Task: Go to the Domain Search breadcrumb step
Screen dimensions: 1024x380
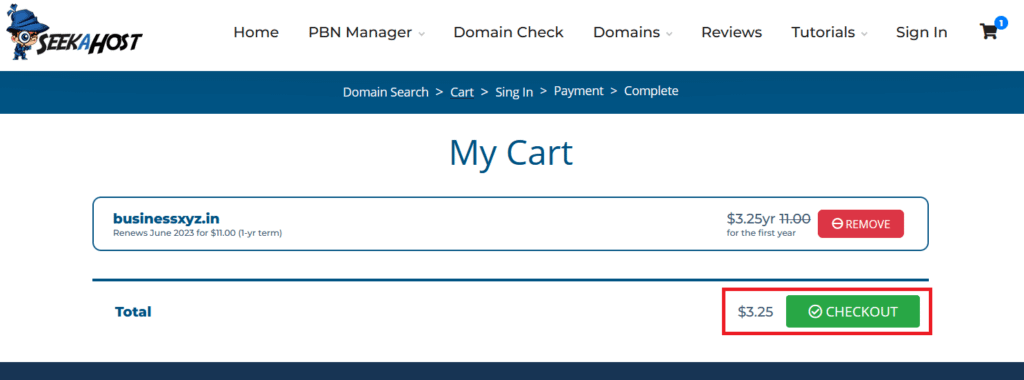Action: pyautogui.click(x=385, y=92)
